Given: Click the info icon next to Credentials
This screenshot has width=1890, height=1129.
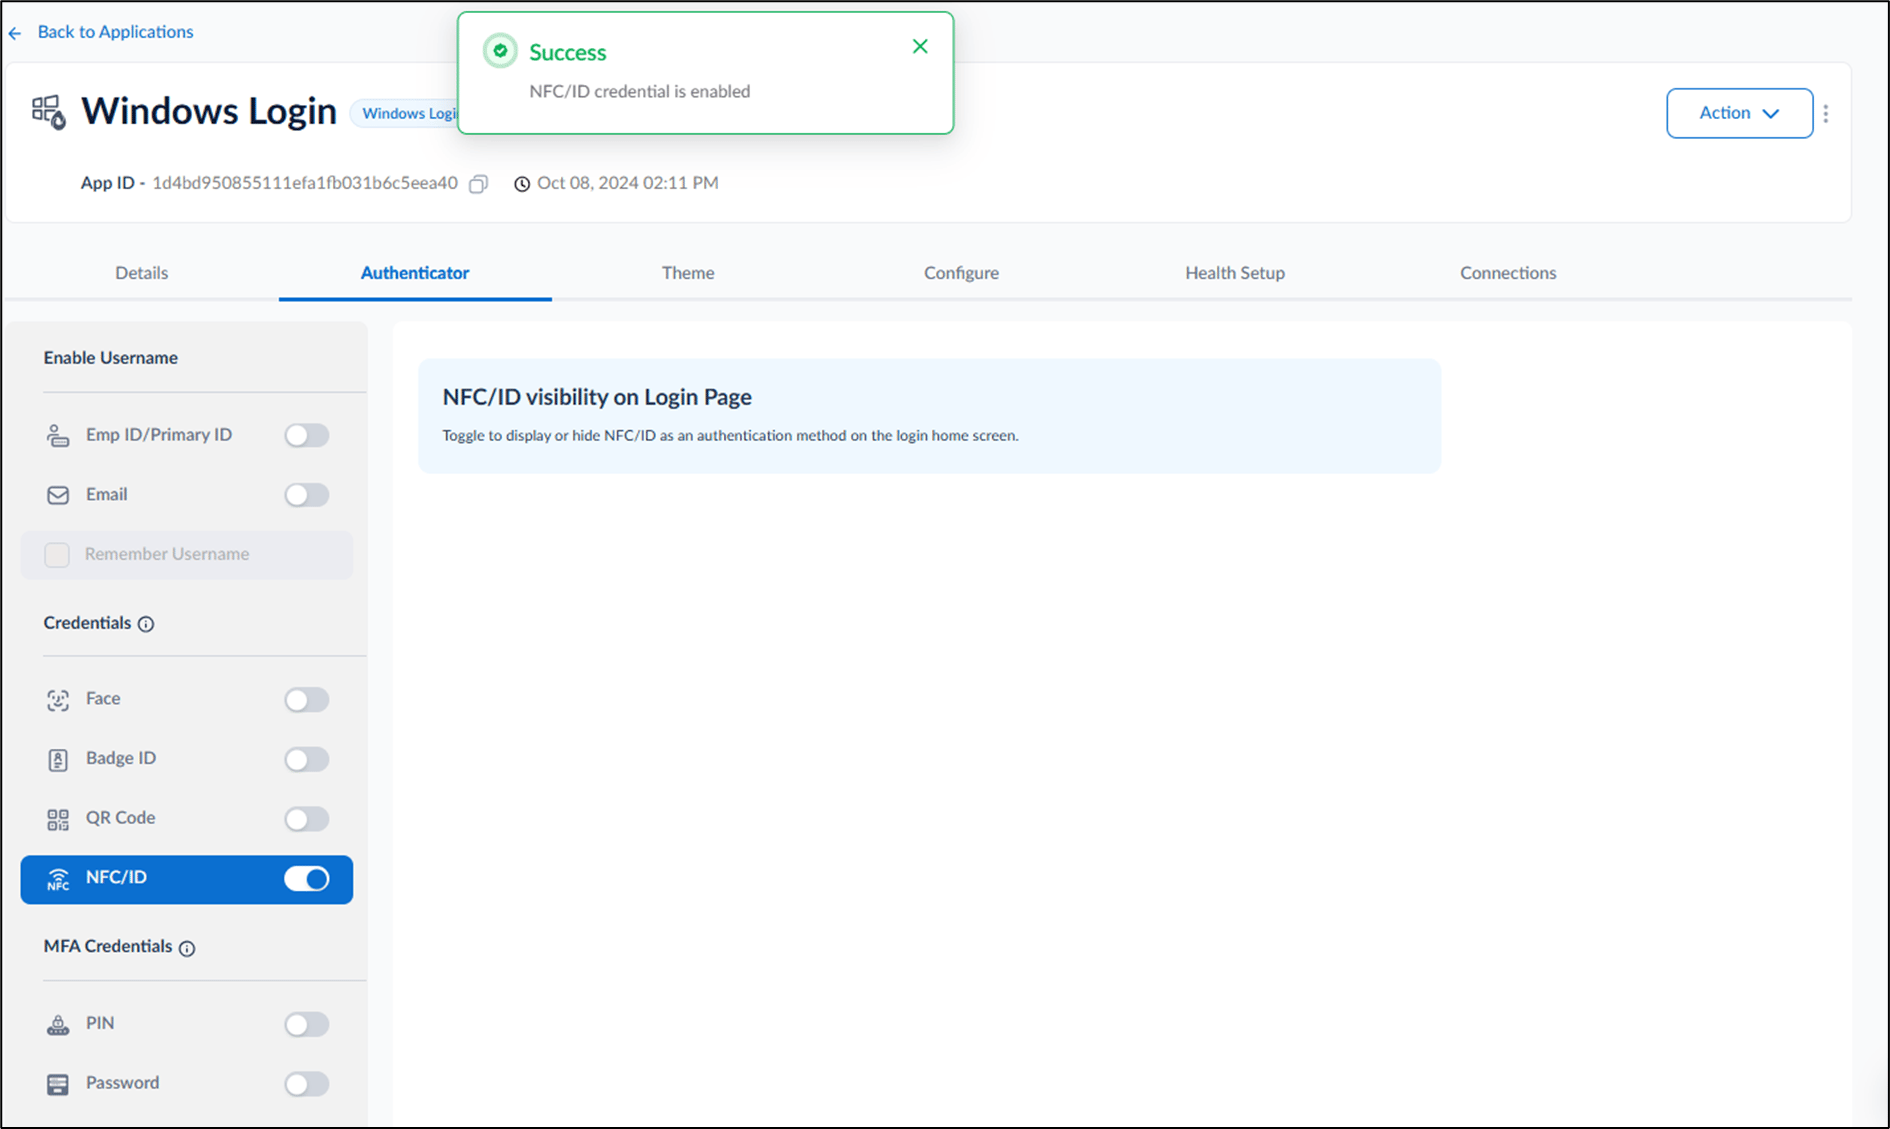Looking at the screenshot, I should (x=146, y=624).
